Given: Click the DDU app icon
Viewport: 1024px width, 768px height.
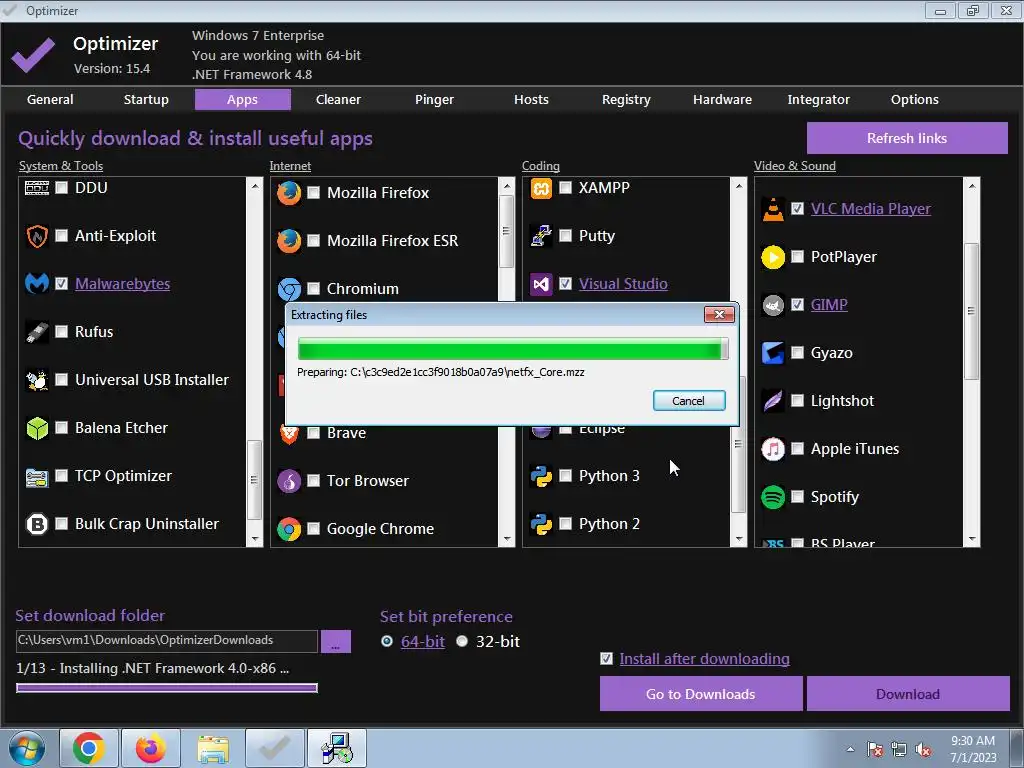Looking at the screenshot, I should click(x=37, y=188).
